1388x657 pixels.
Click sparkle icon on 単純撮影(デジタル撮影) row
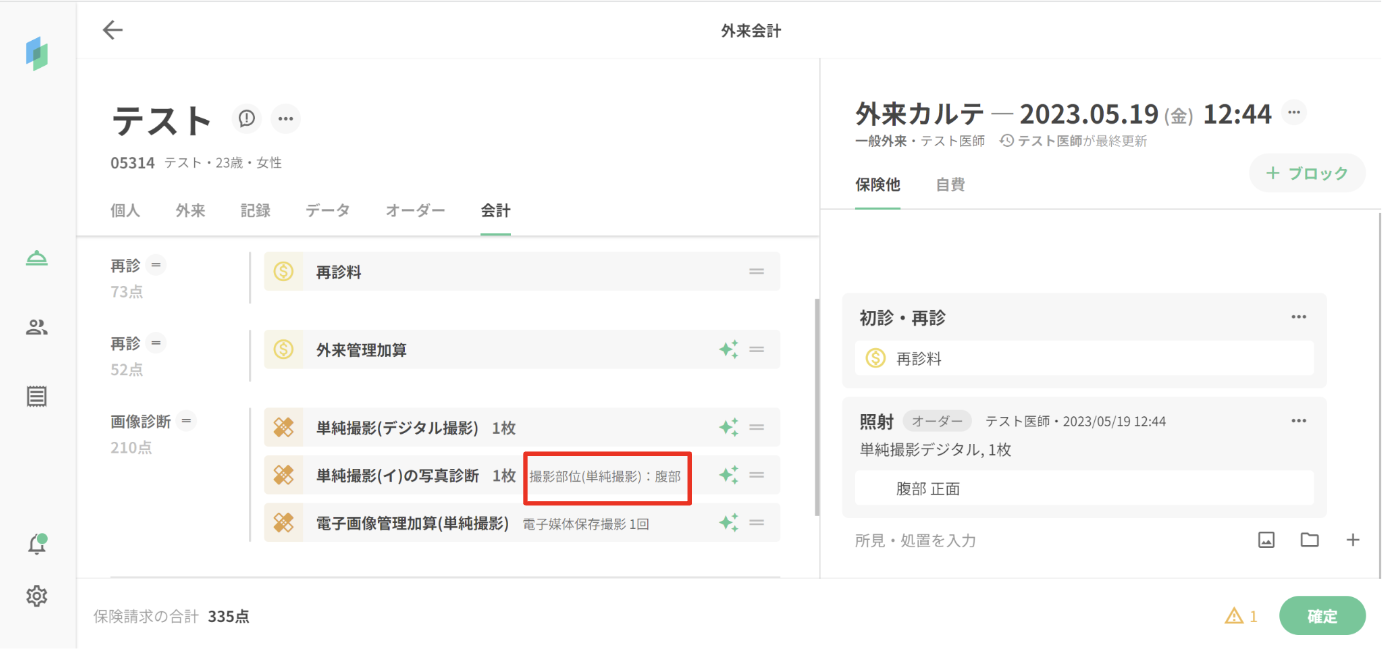[729, 427]
